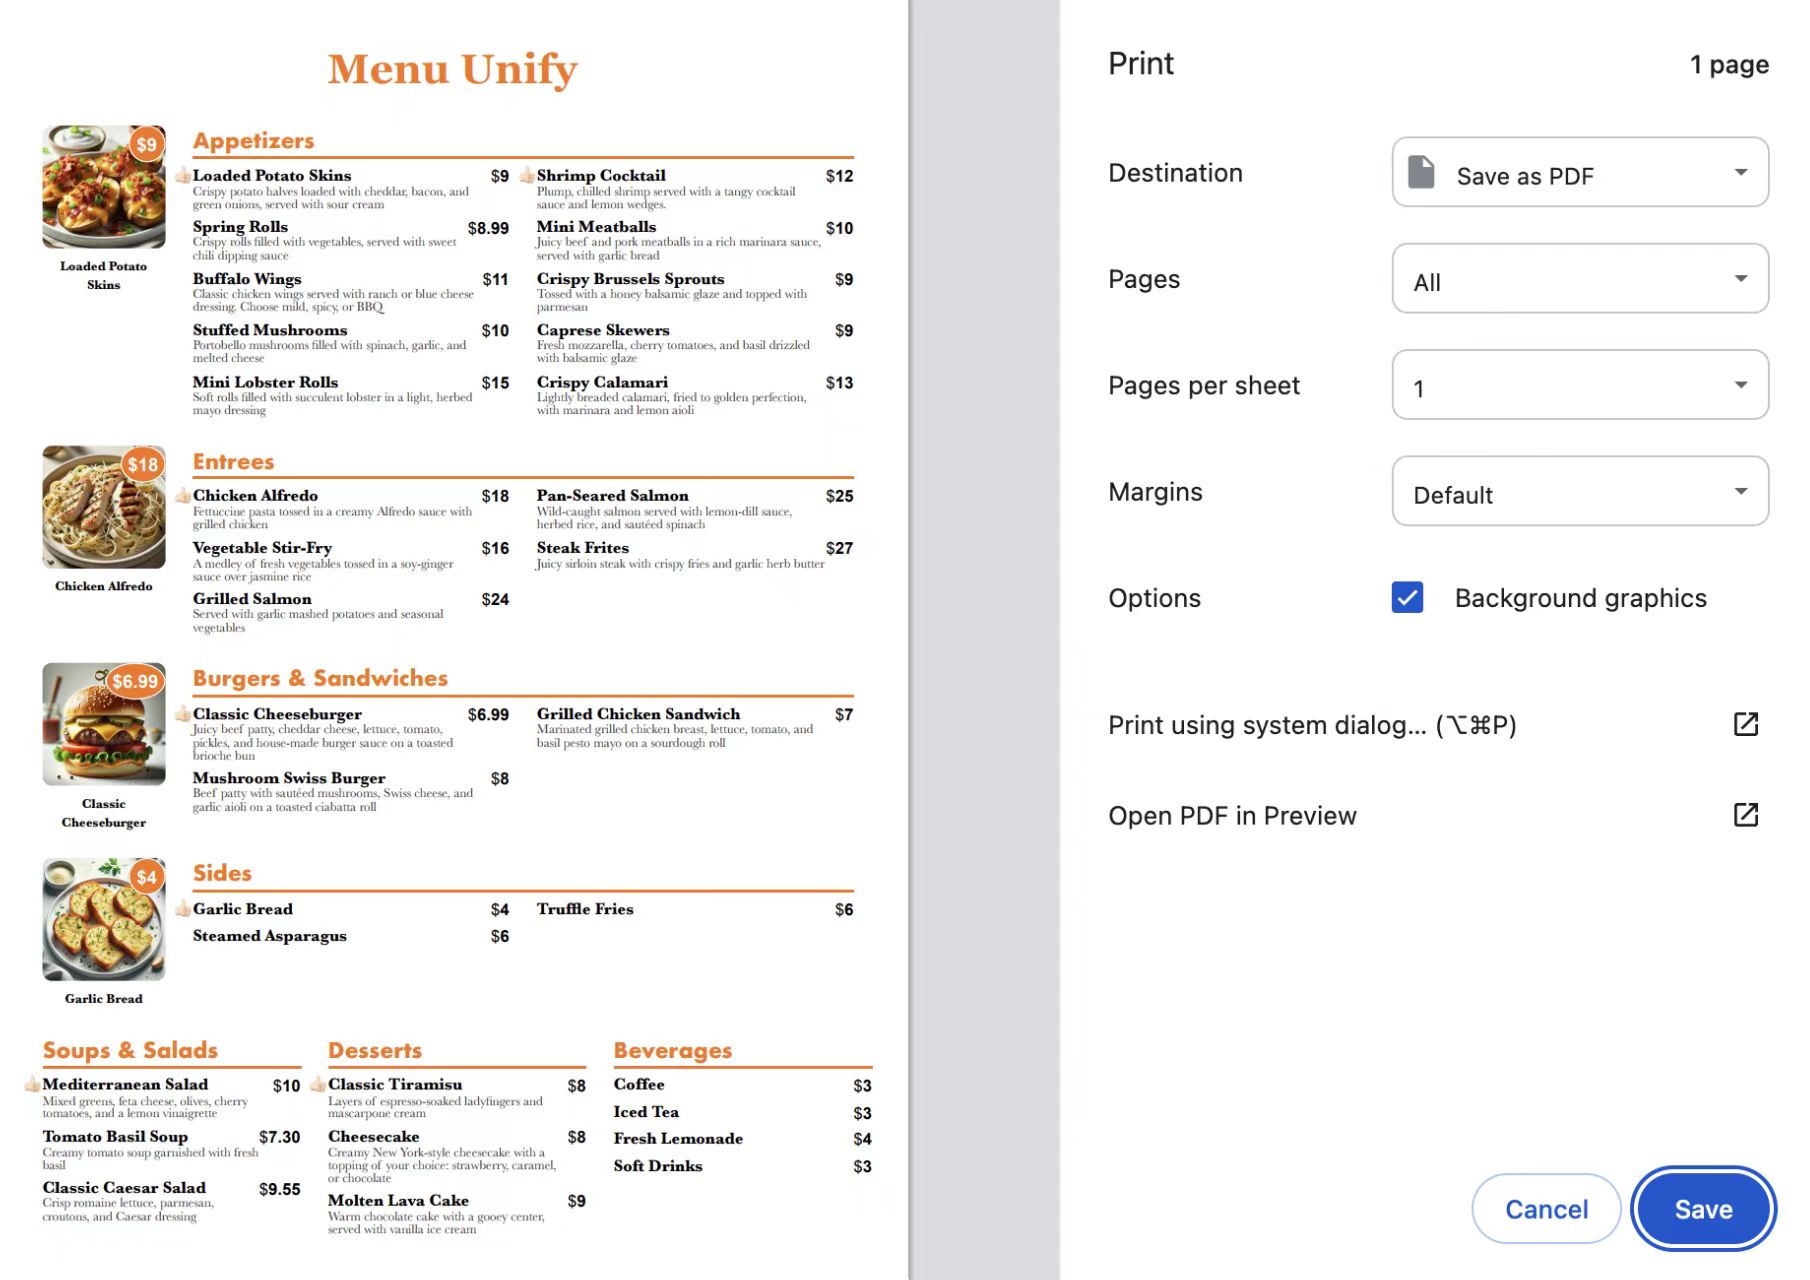Click the $9 price badge on potato skins photo
Viewport: 1810px width, 1280px height.
coord(147,144)
